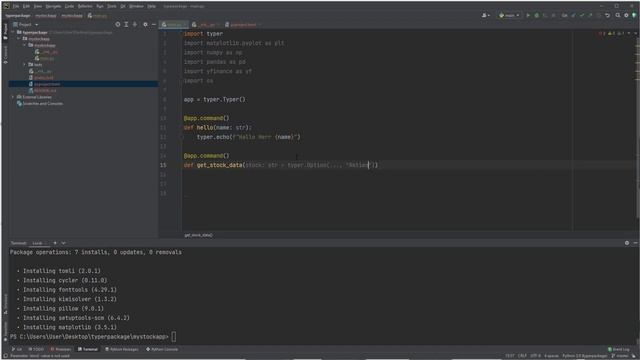This screenshot has width=640, height=360.
Task: Click Select Opened File target icon
Action: pyautogui.click(x=118, y=24)
